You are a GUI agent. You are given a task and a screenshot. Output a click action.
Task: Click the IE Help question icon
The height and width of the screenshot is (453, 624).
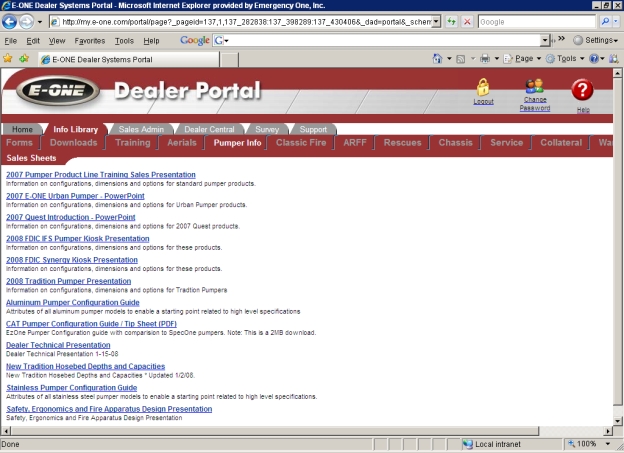594,59
